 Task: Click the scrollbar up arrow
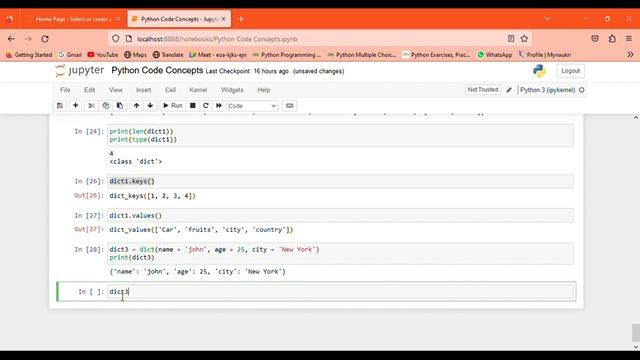(x=636, y=118)
